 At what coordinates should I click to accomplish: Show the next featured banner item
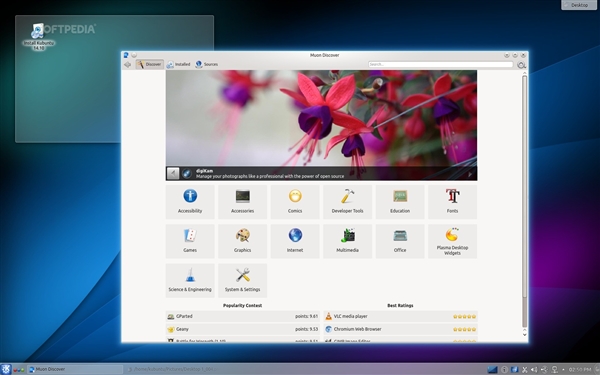470,174
